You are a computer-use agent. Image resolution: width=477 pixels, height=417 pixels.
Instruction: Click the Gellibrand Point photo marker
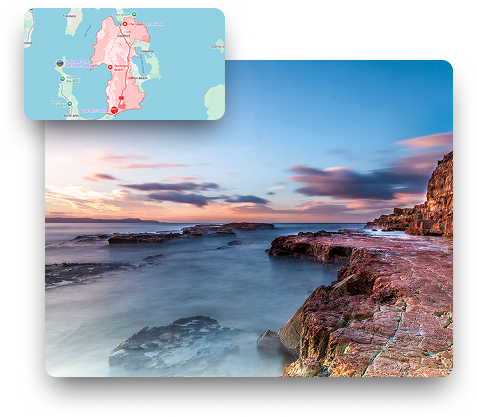point(60,63)
